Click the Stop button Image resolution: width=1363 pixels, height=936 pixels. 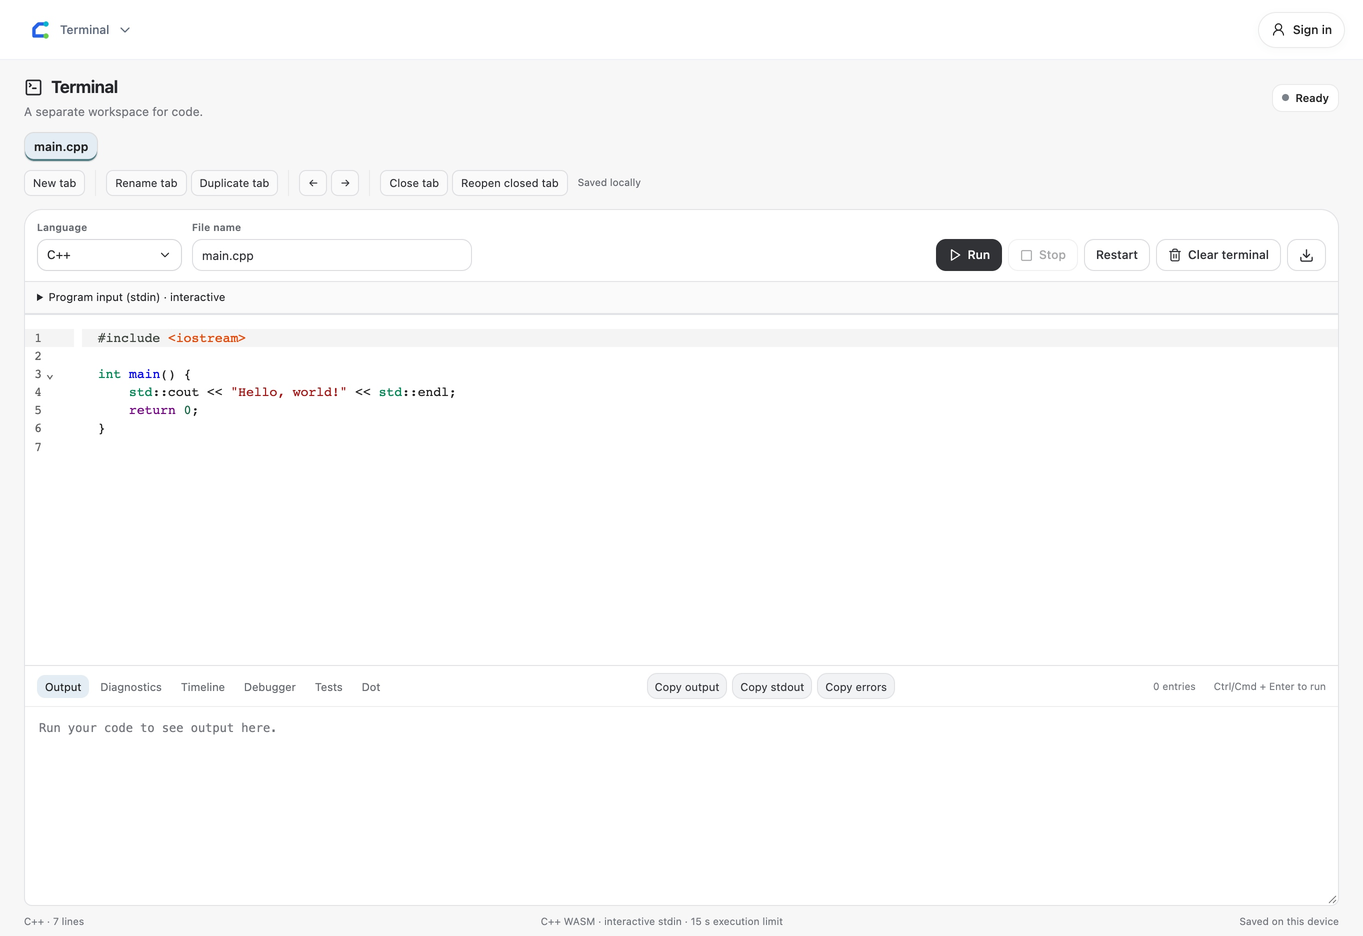(1043, 255)
